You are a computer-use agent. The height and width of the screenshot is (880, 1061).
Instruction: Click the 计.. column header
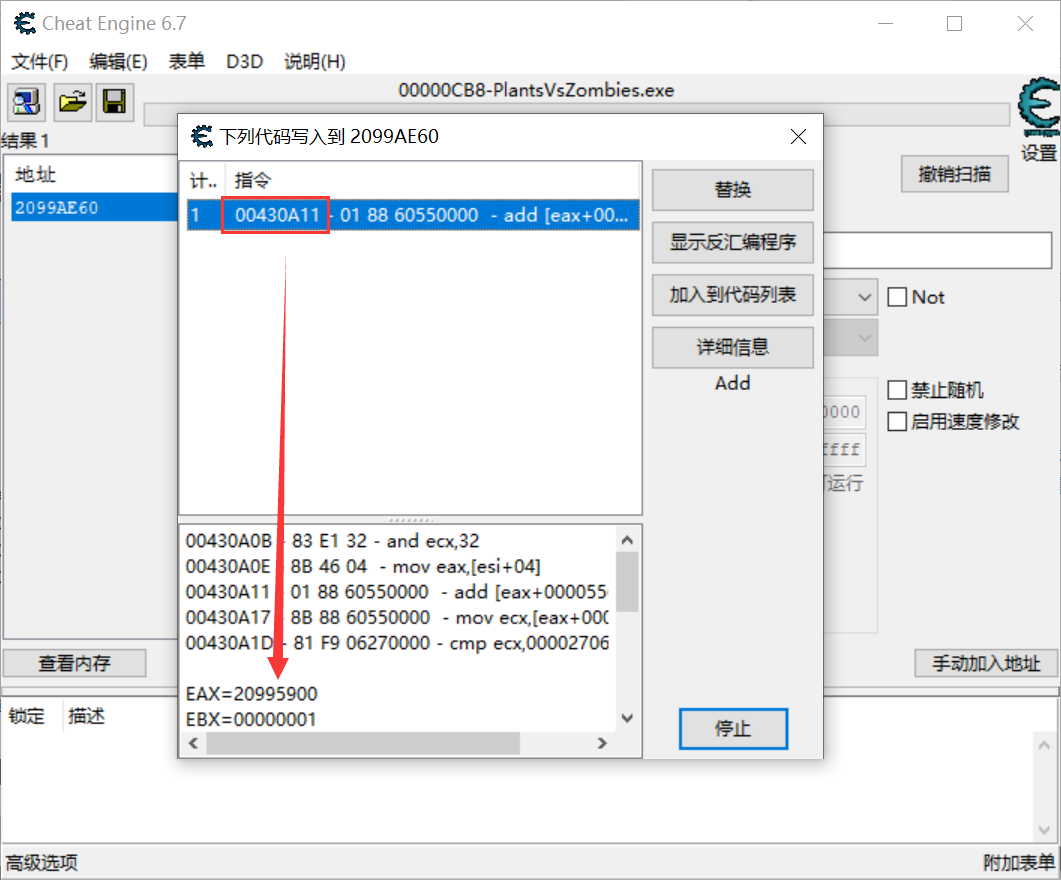click(203, 181)
